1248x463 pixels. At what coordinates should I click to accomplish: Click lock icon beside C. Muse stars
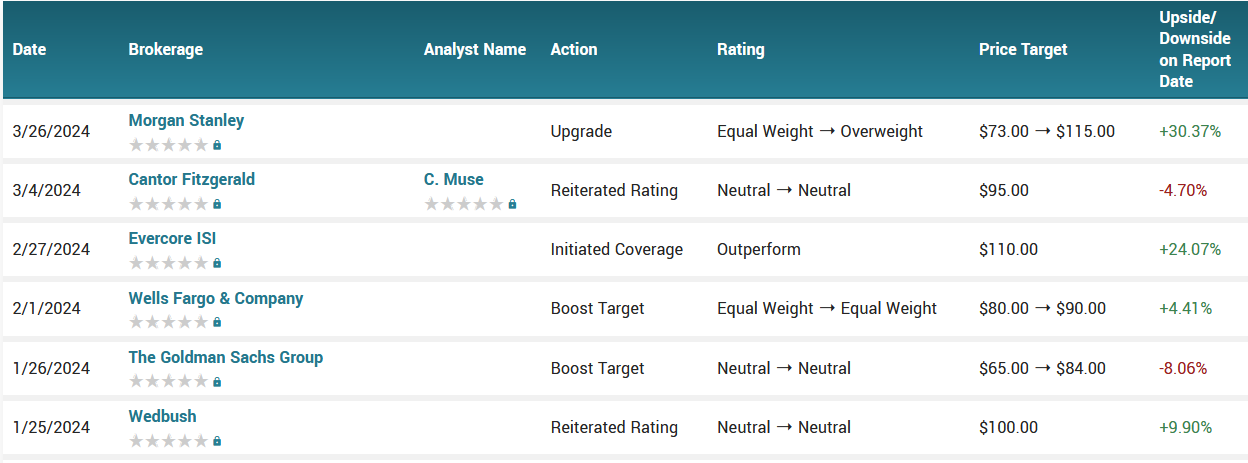tap(512, 204)
